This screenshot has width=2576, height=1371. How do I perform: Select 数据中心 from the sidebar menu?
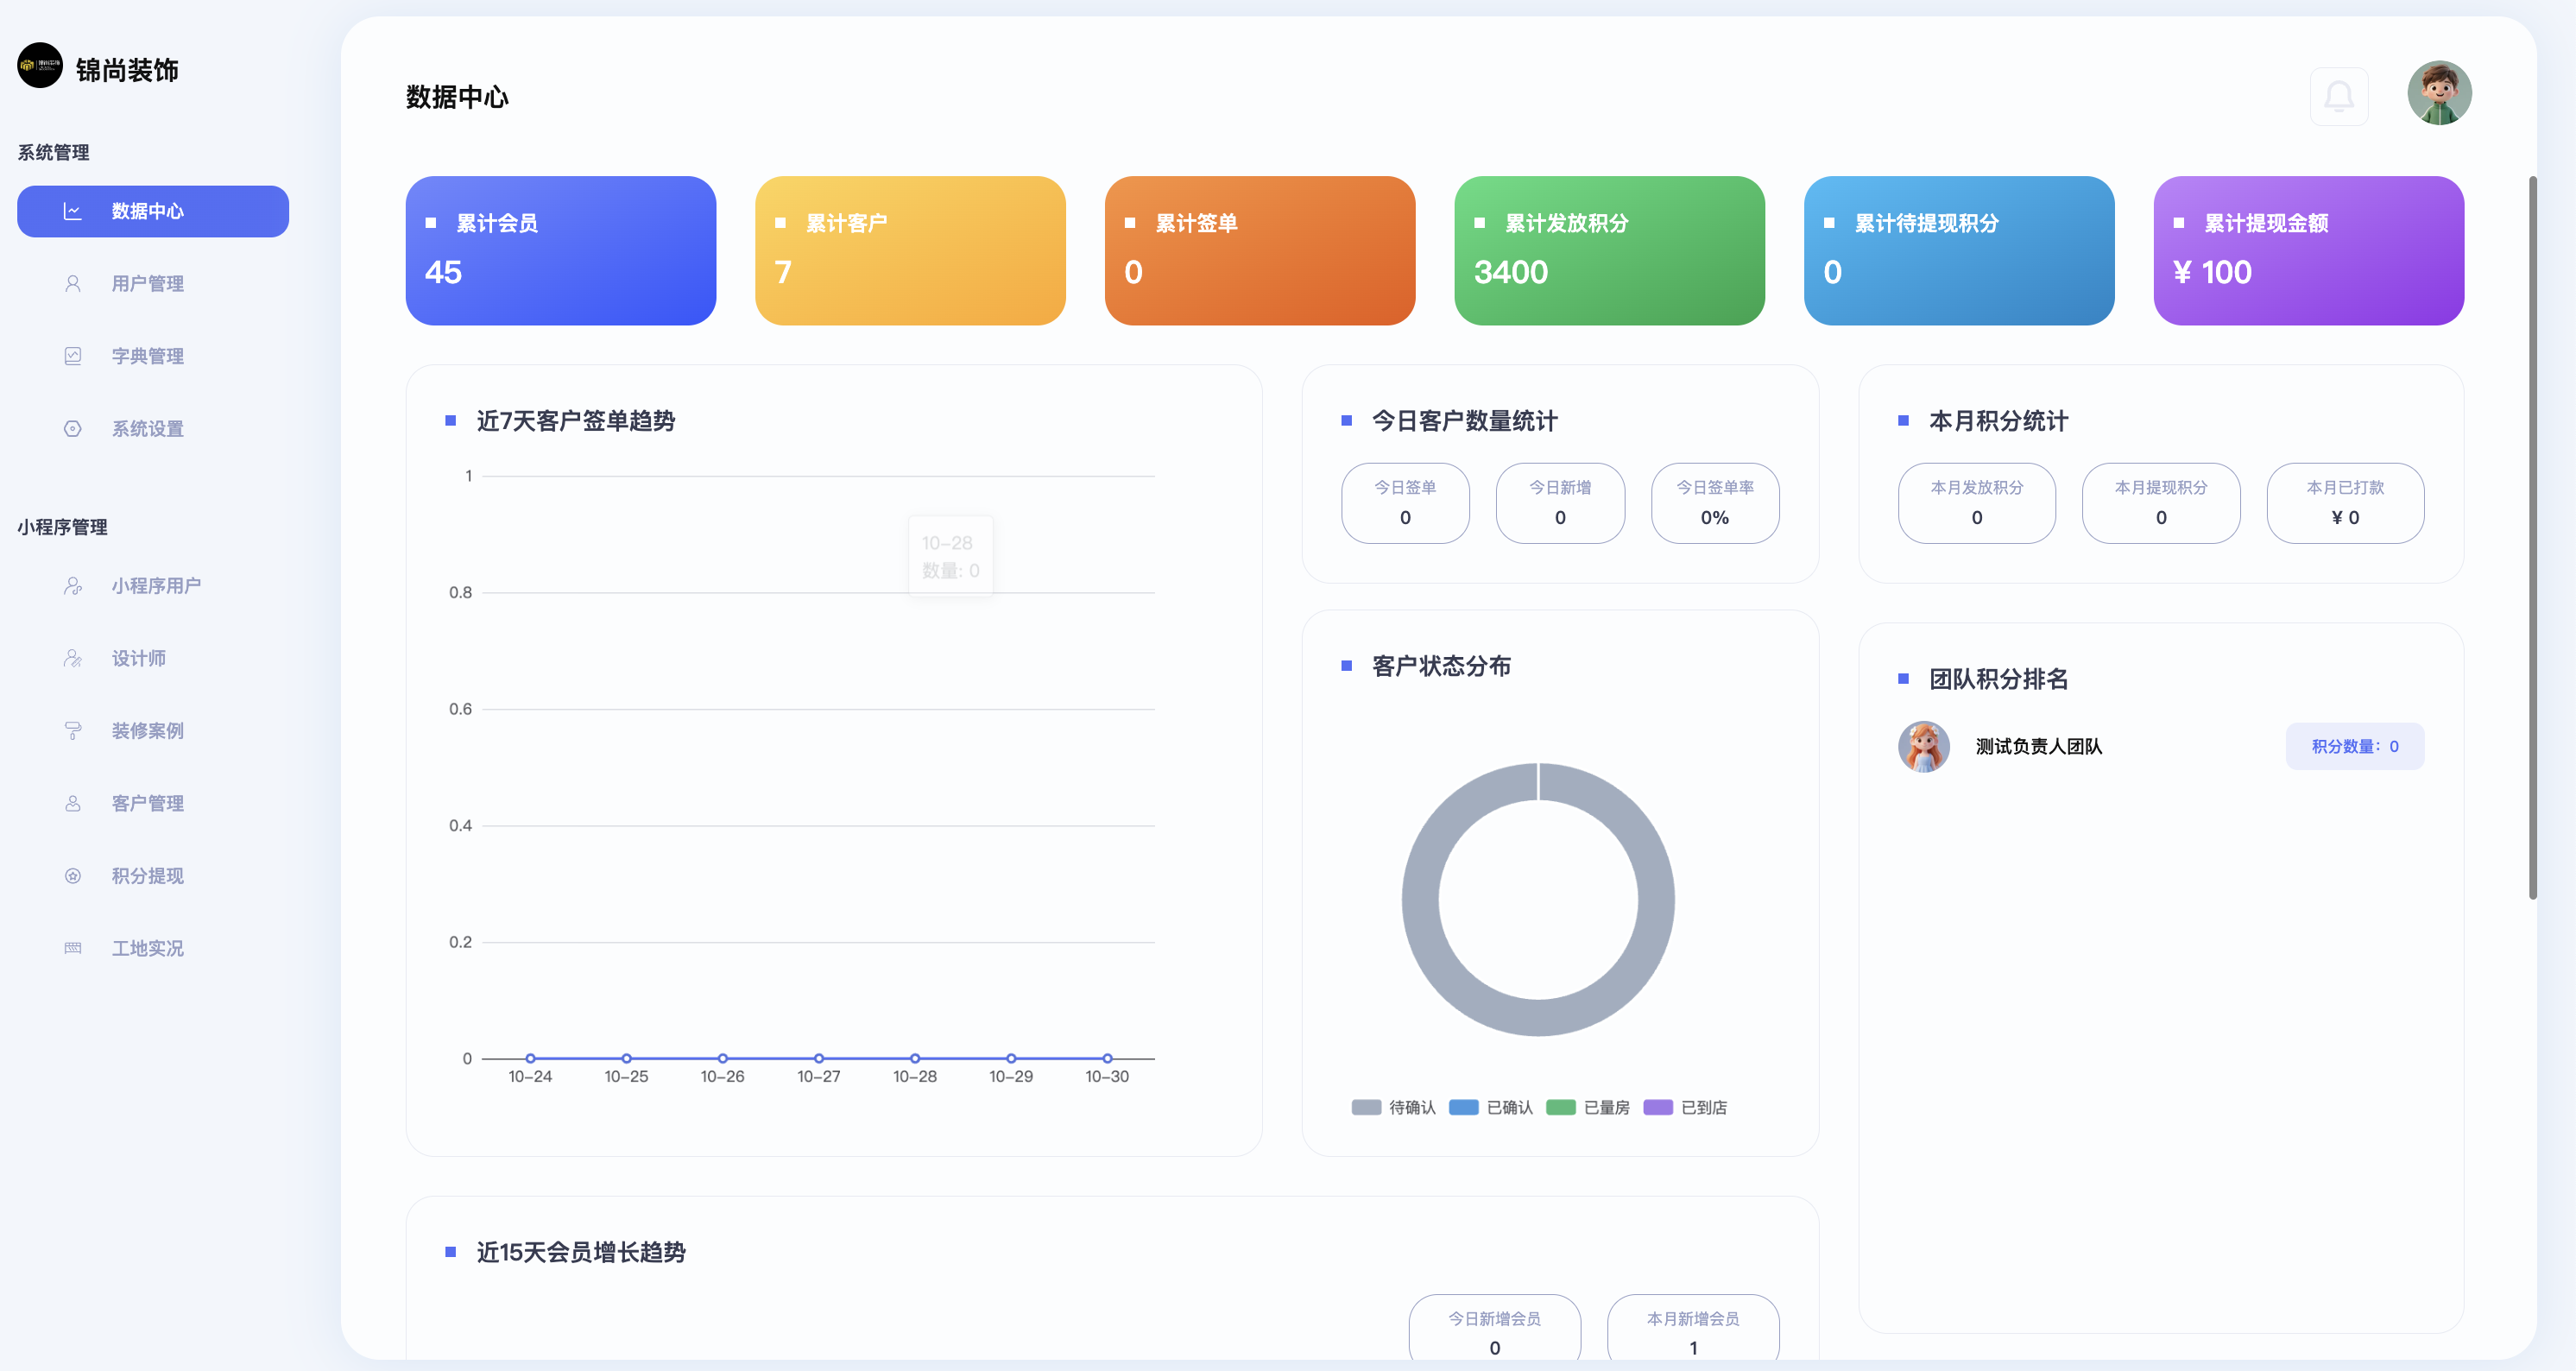(152, 211)
